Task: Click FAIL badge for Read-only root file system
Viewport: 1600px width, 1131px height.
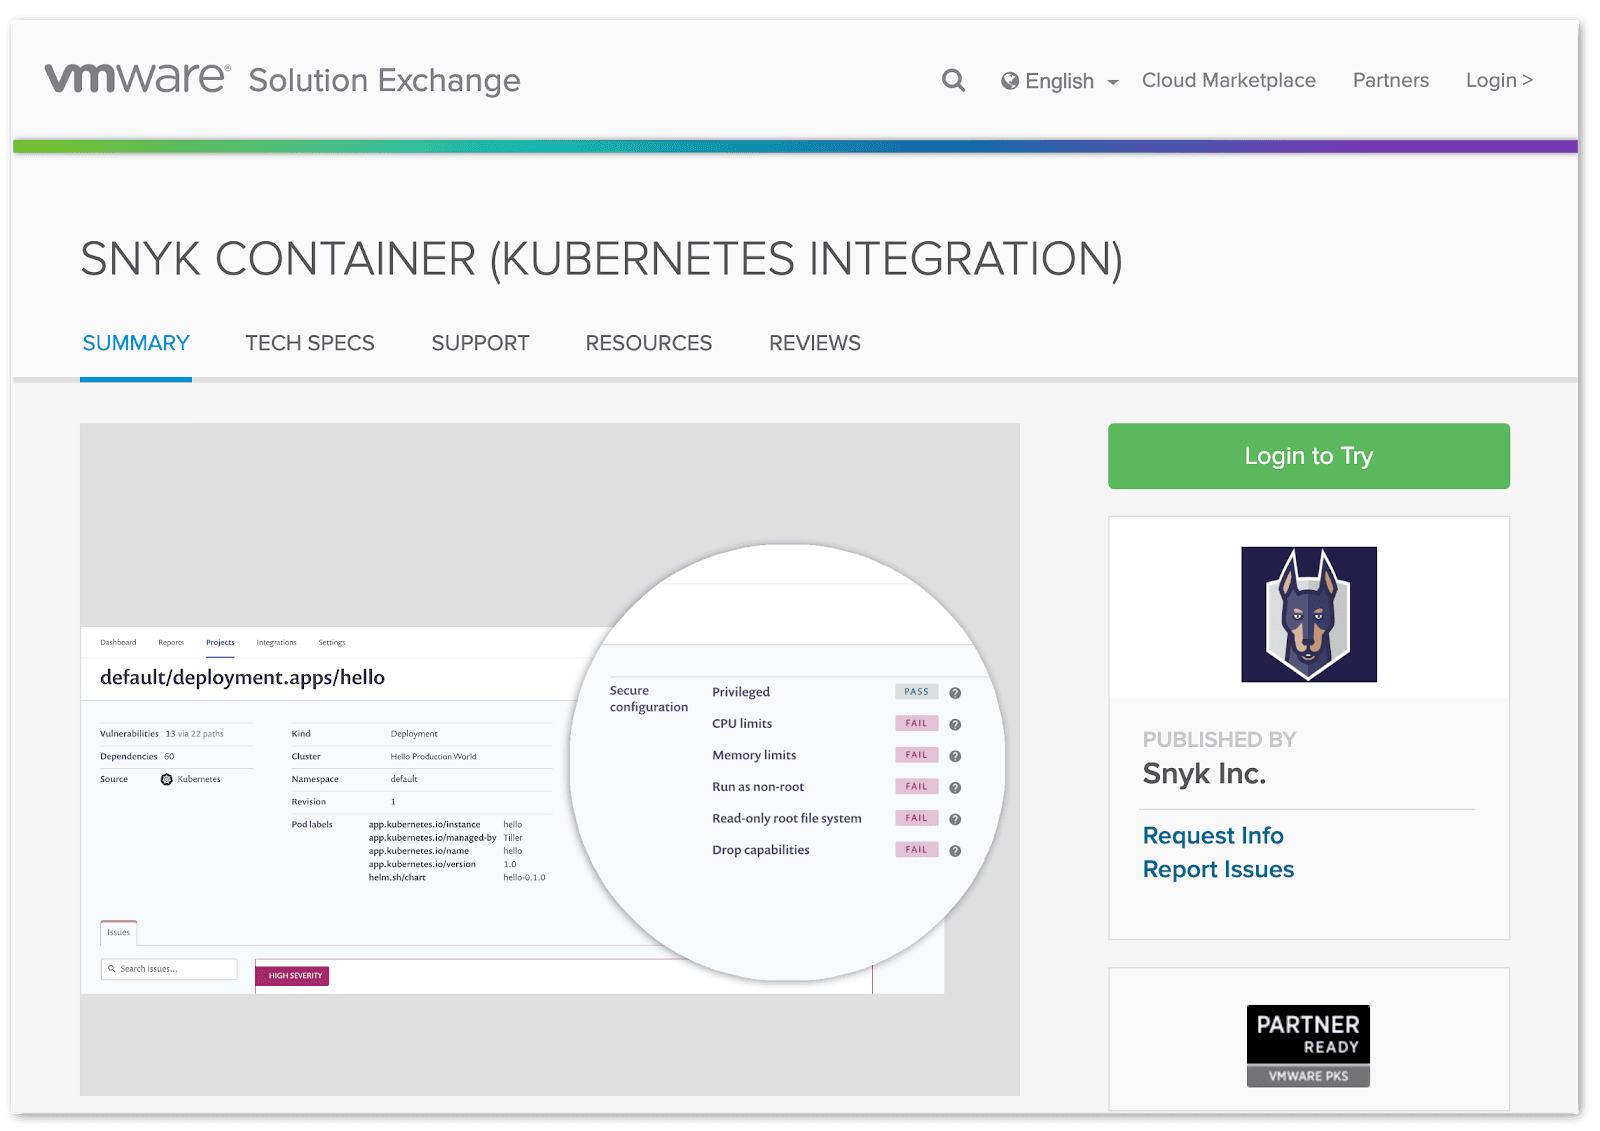Action: pos(916,818)
